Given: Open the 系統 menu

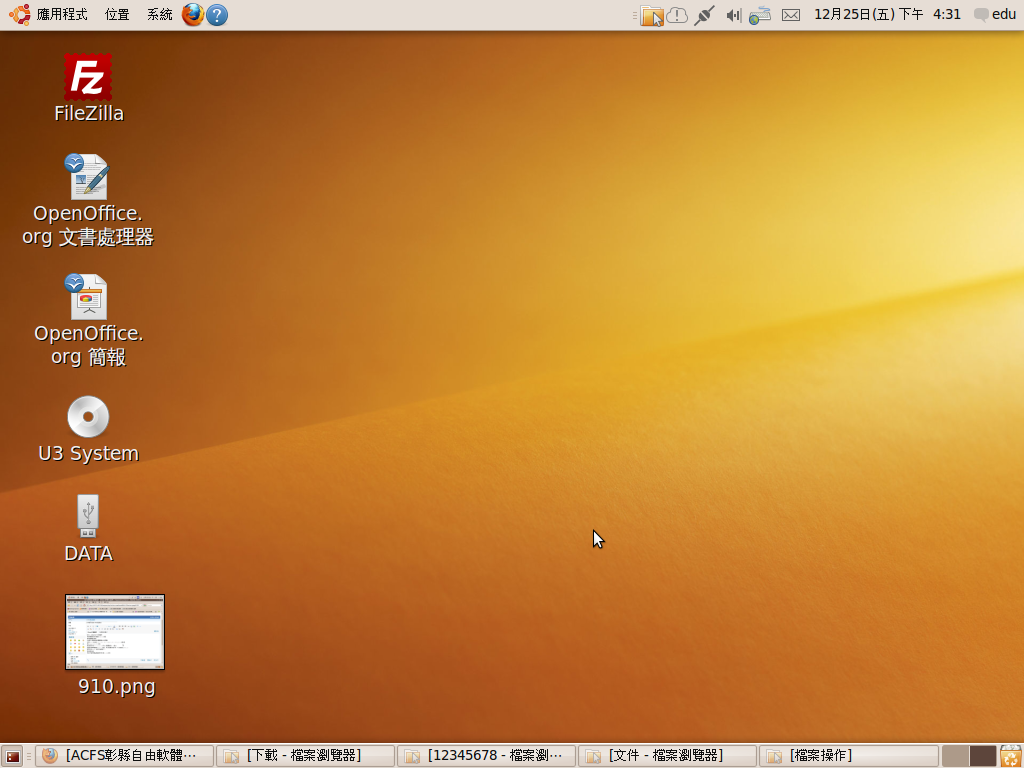Looking at the screenshot, I should 159,15.
